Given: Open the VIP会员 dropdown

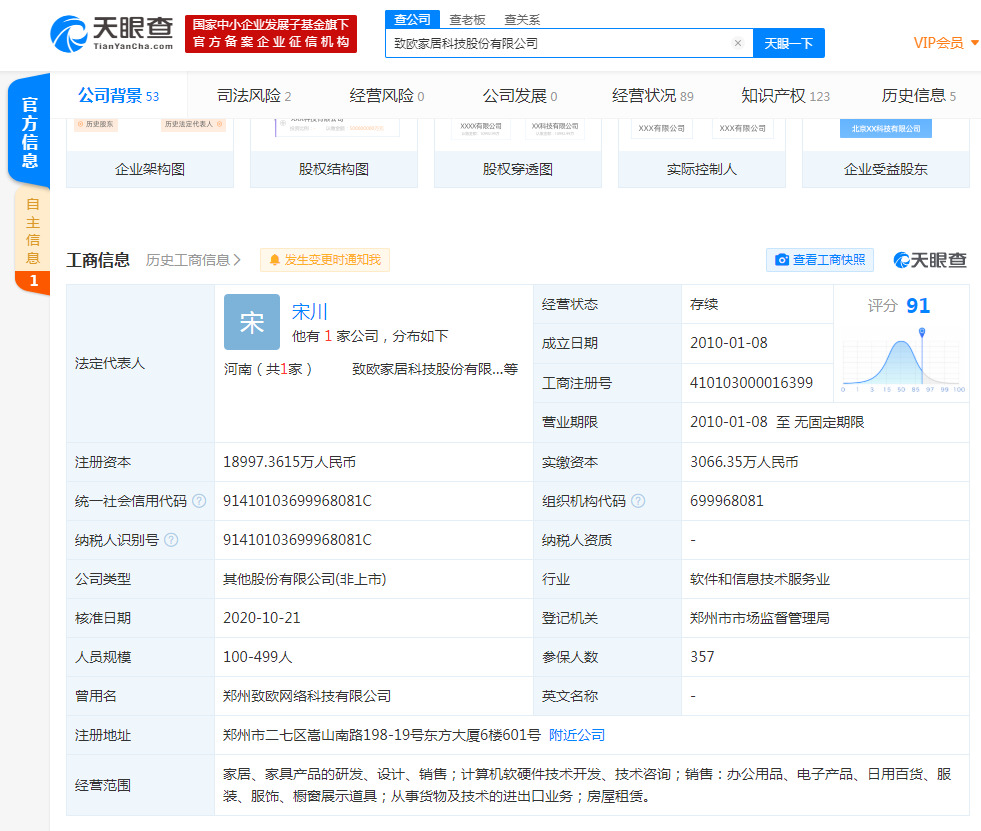Looking at the screenshot, I should tap(945, 43).
